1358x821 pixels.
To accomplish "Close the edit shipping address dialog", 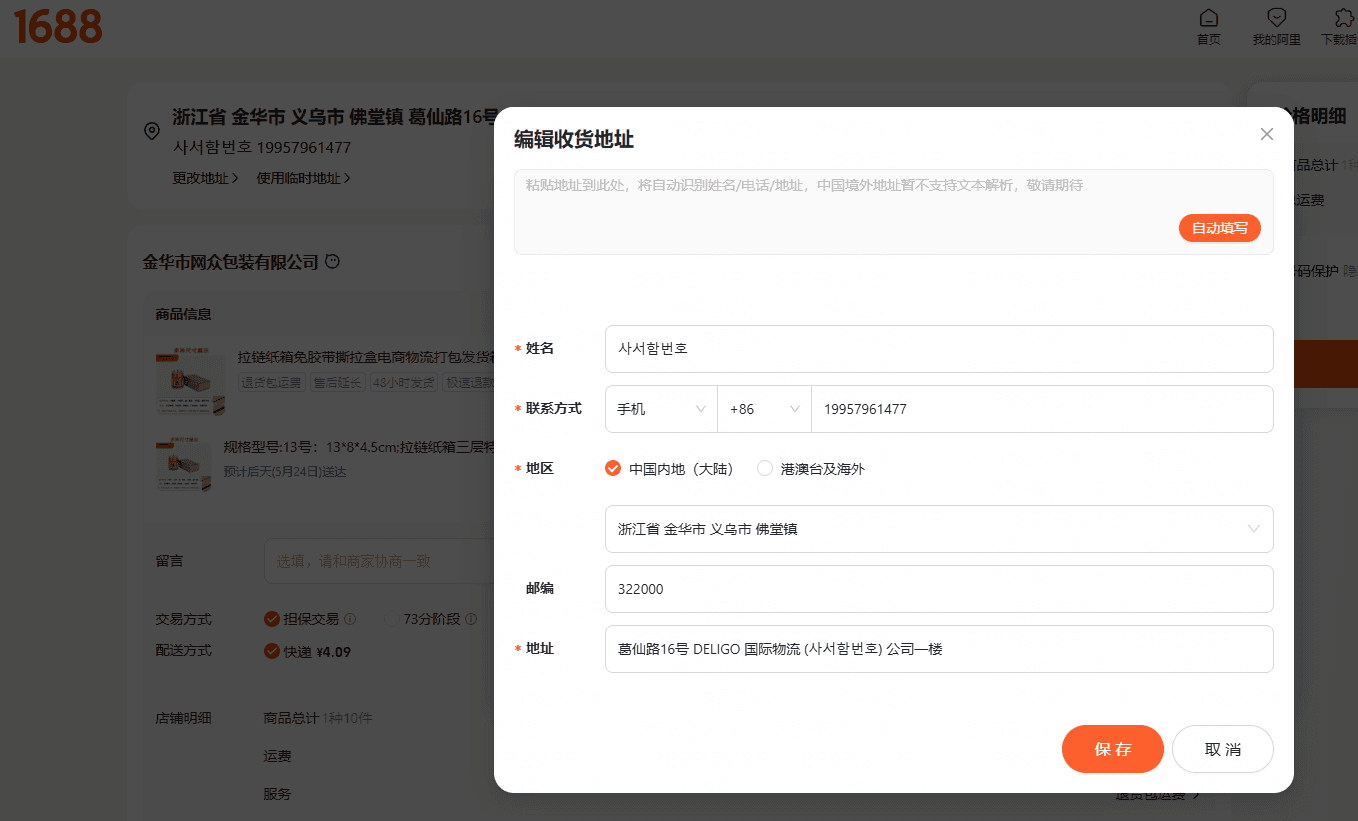I will (x=1266, y=134).
